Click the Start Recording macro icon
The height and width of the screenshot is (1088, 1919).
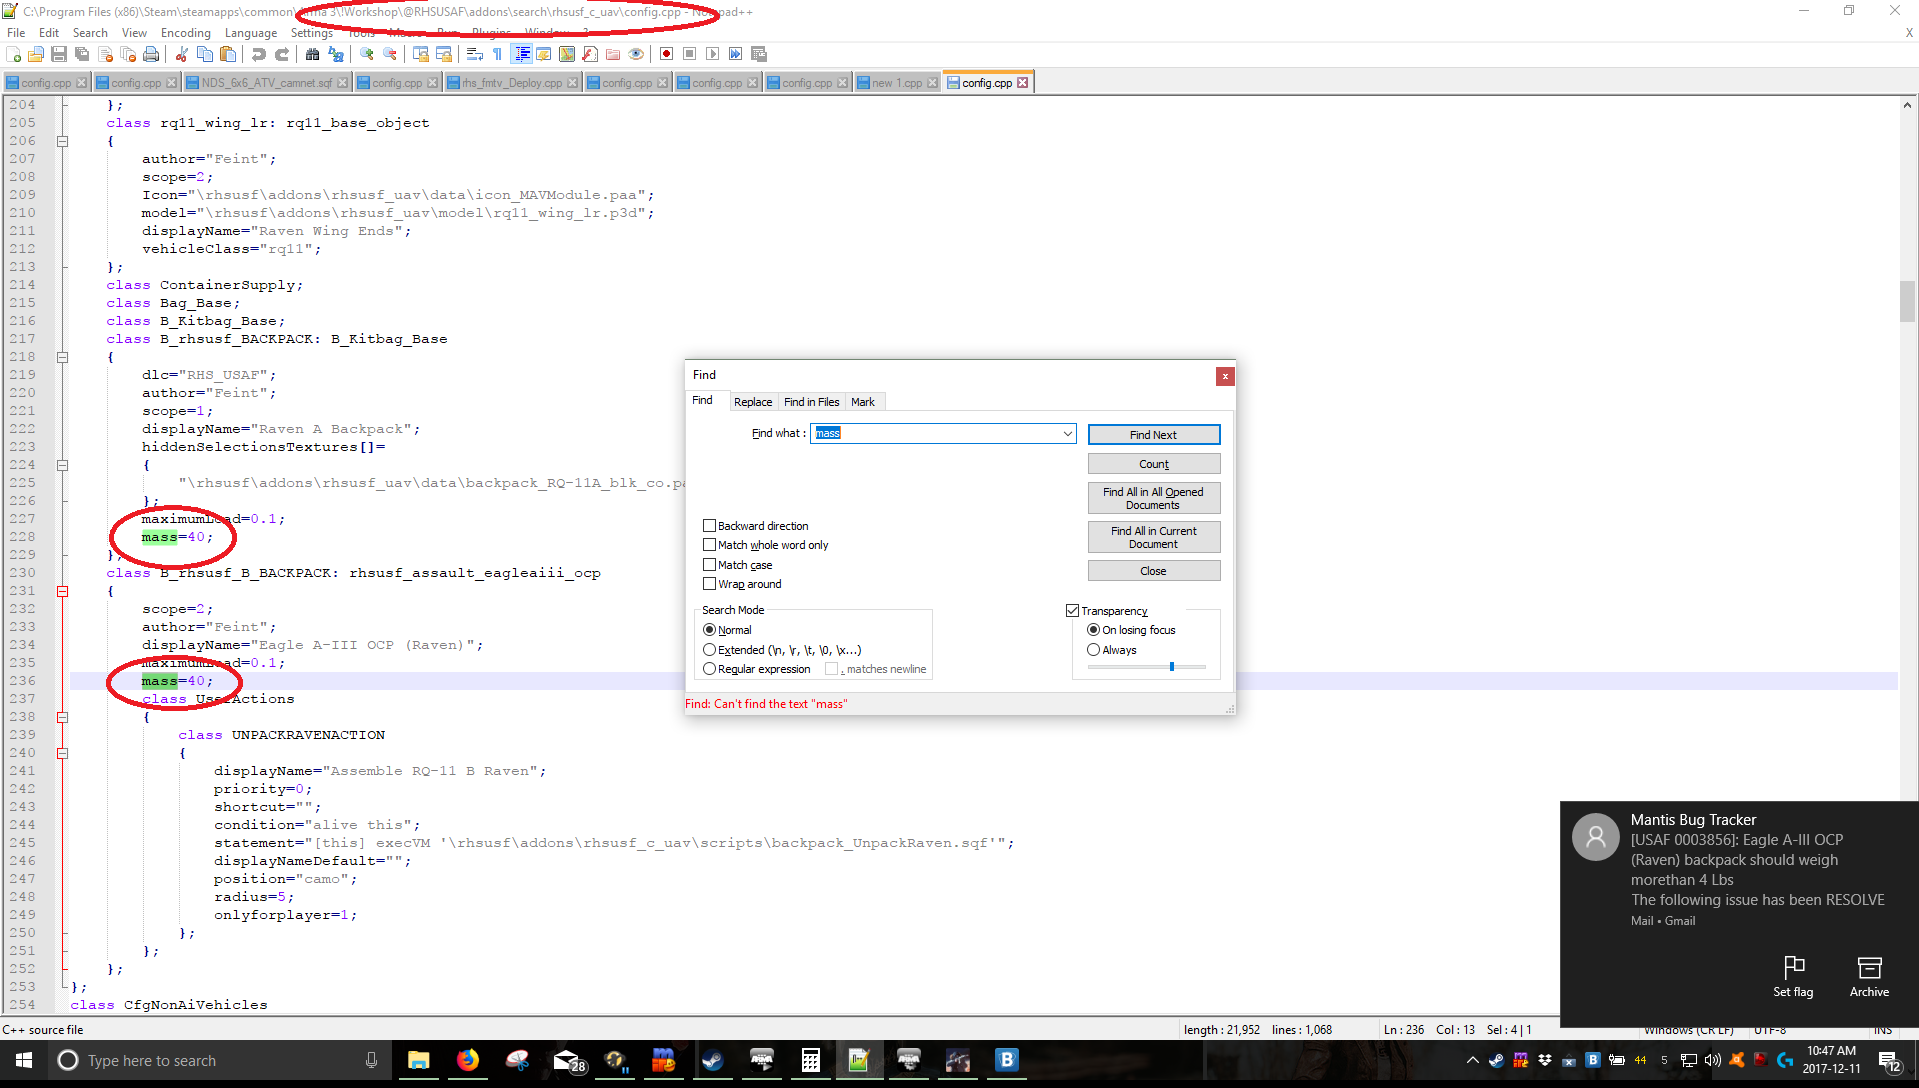666,54
